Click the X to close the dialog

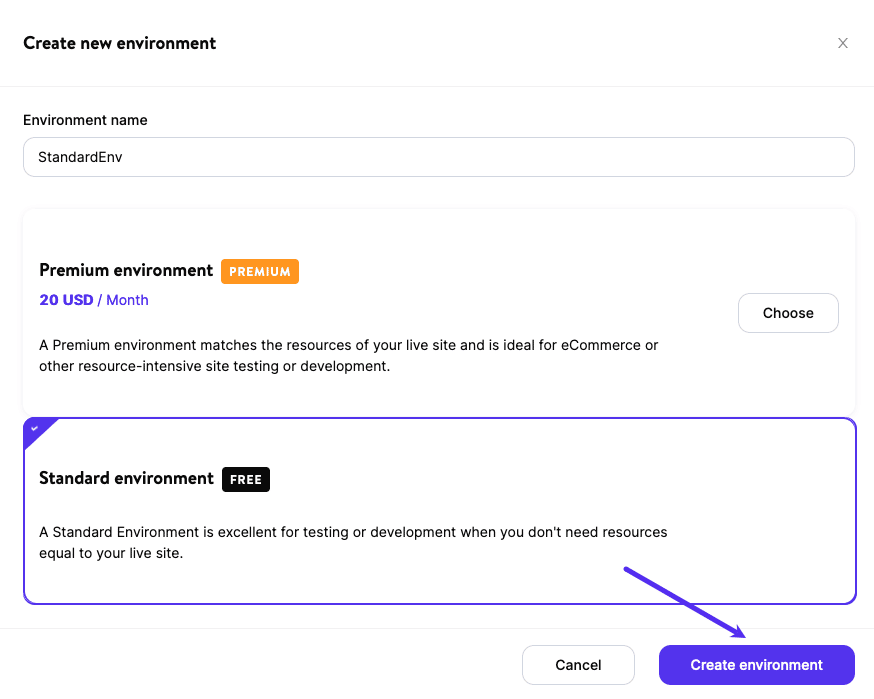click(x=843, y=43)
